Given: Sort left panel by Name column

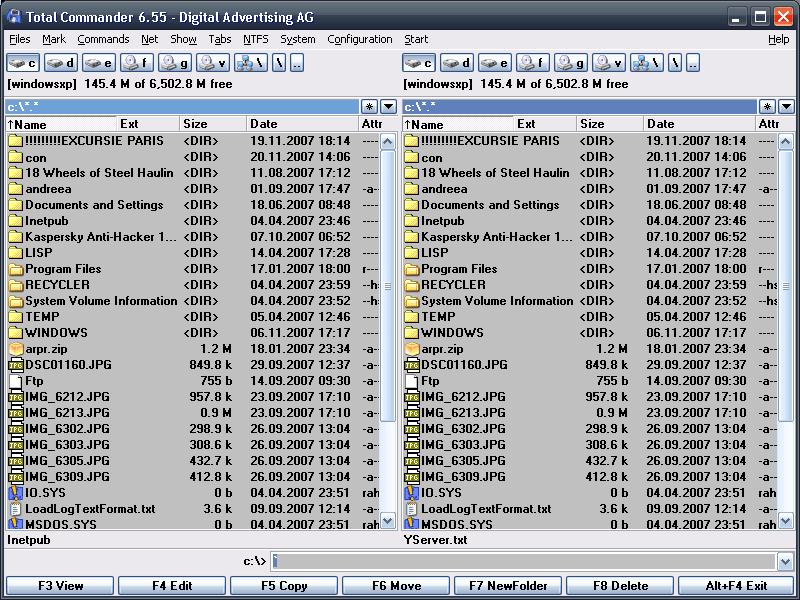Looking at the screenshot, I should click(x=58, y=124).
